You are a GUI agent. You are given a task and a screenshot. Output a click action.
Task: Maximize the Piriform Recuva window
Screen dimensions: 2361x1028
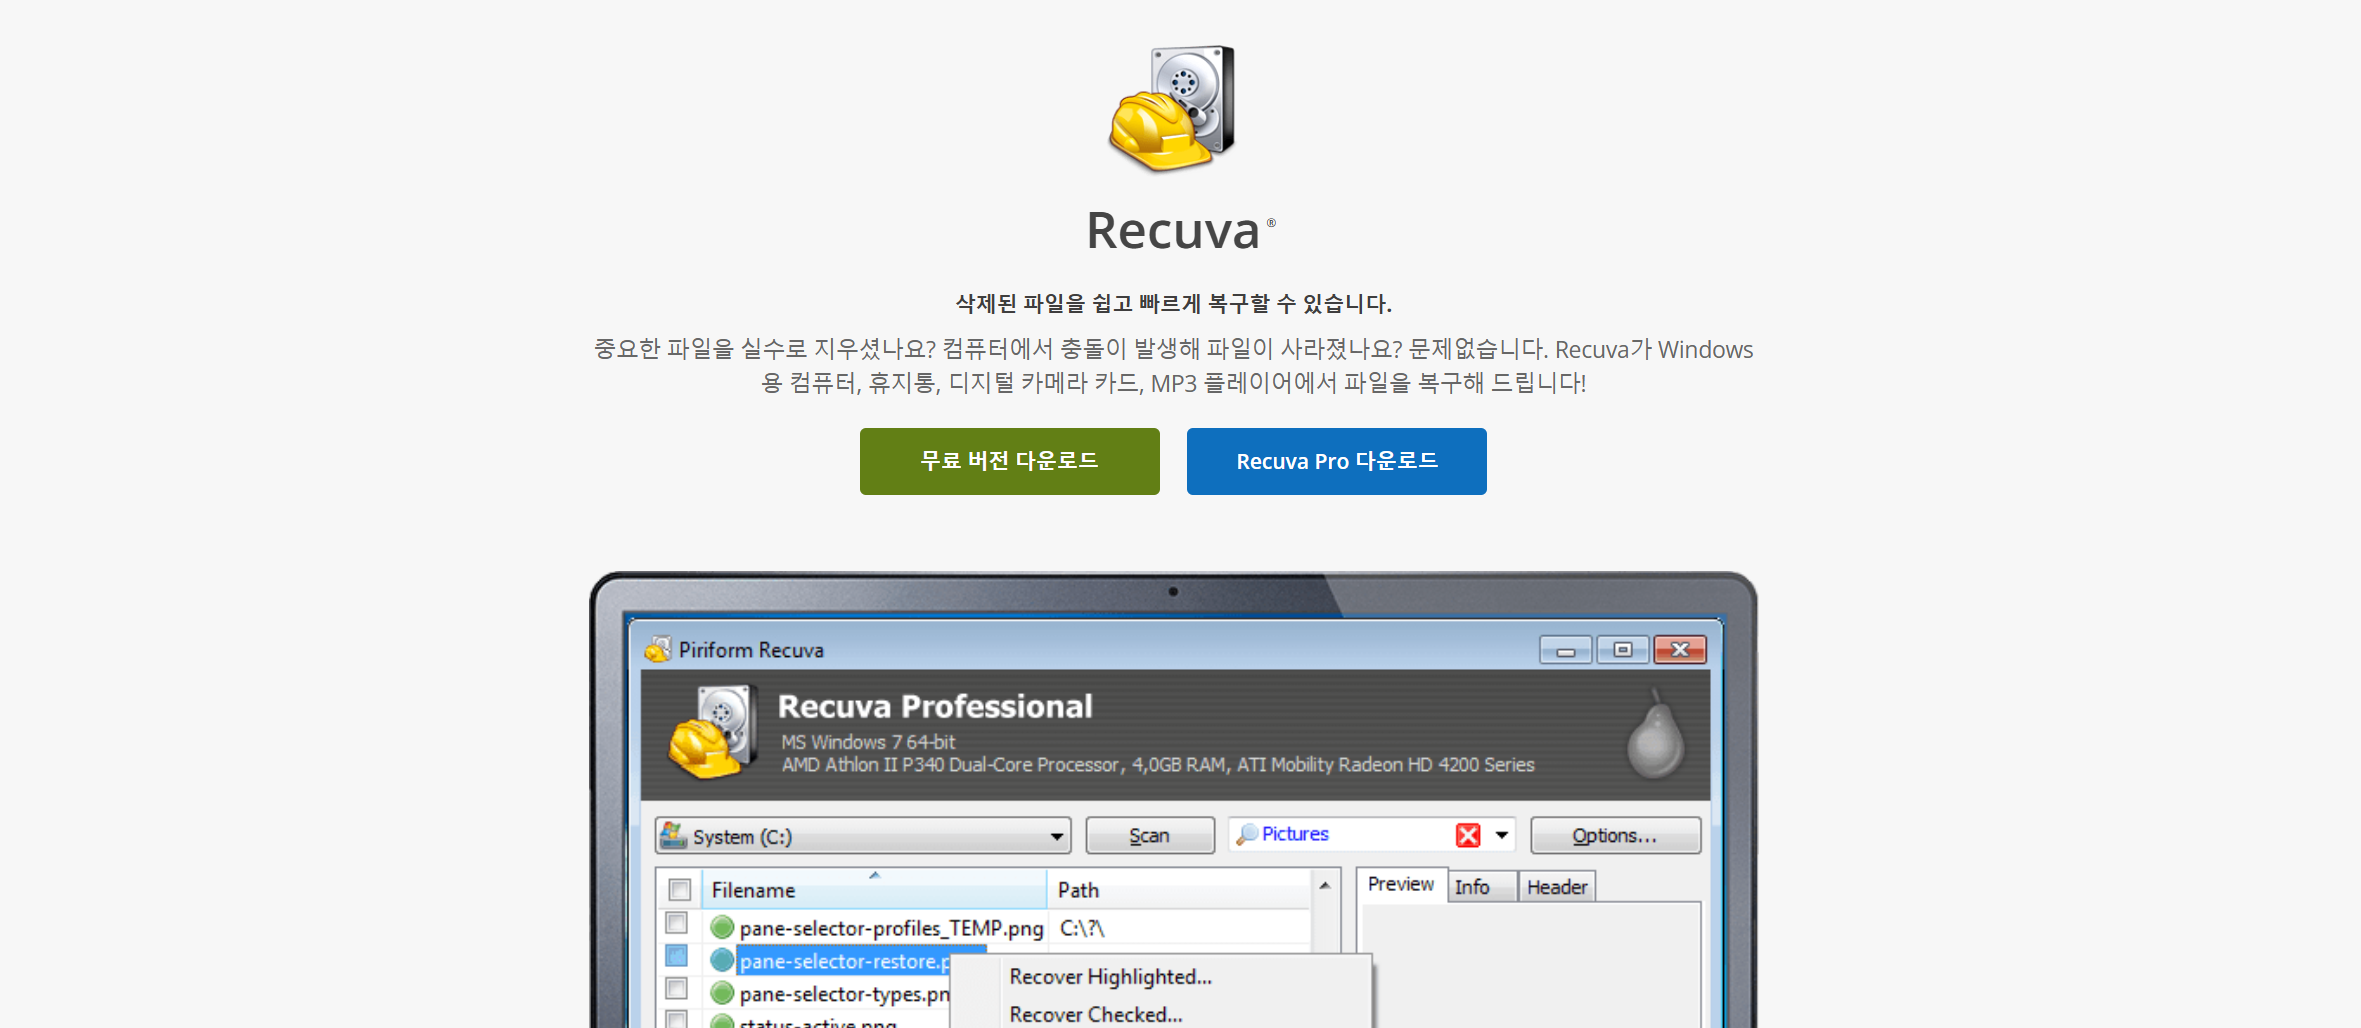pos(1623,651)
